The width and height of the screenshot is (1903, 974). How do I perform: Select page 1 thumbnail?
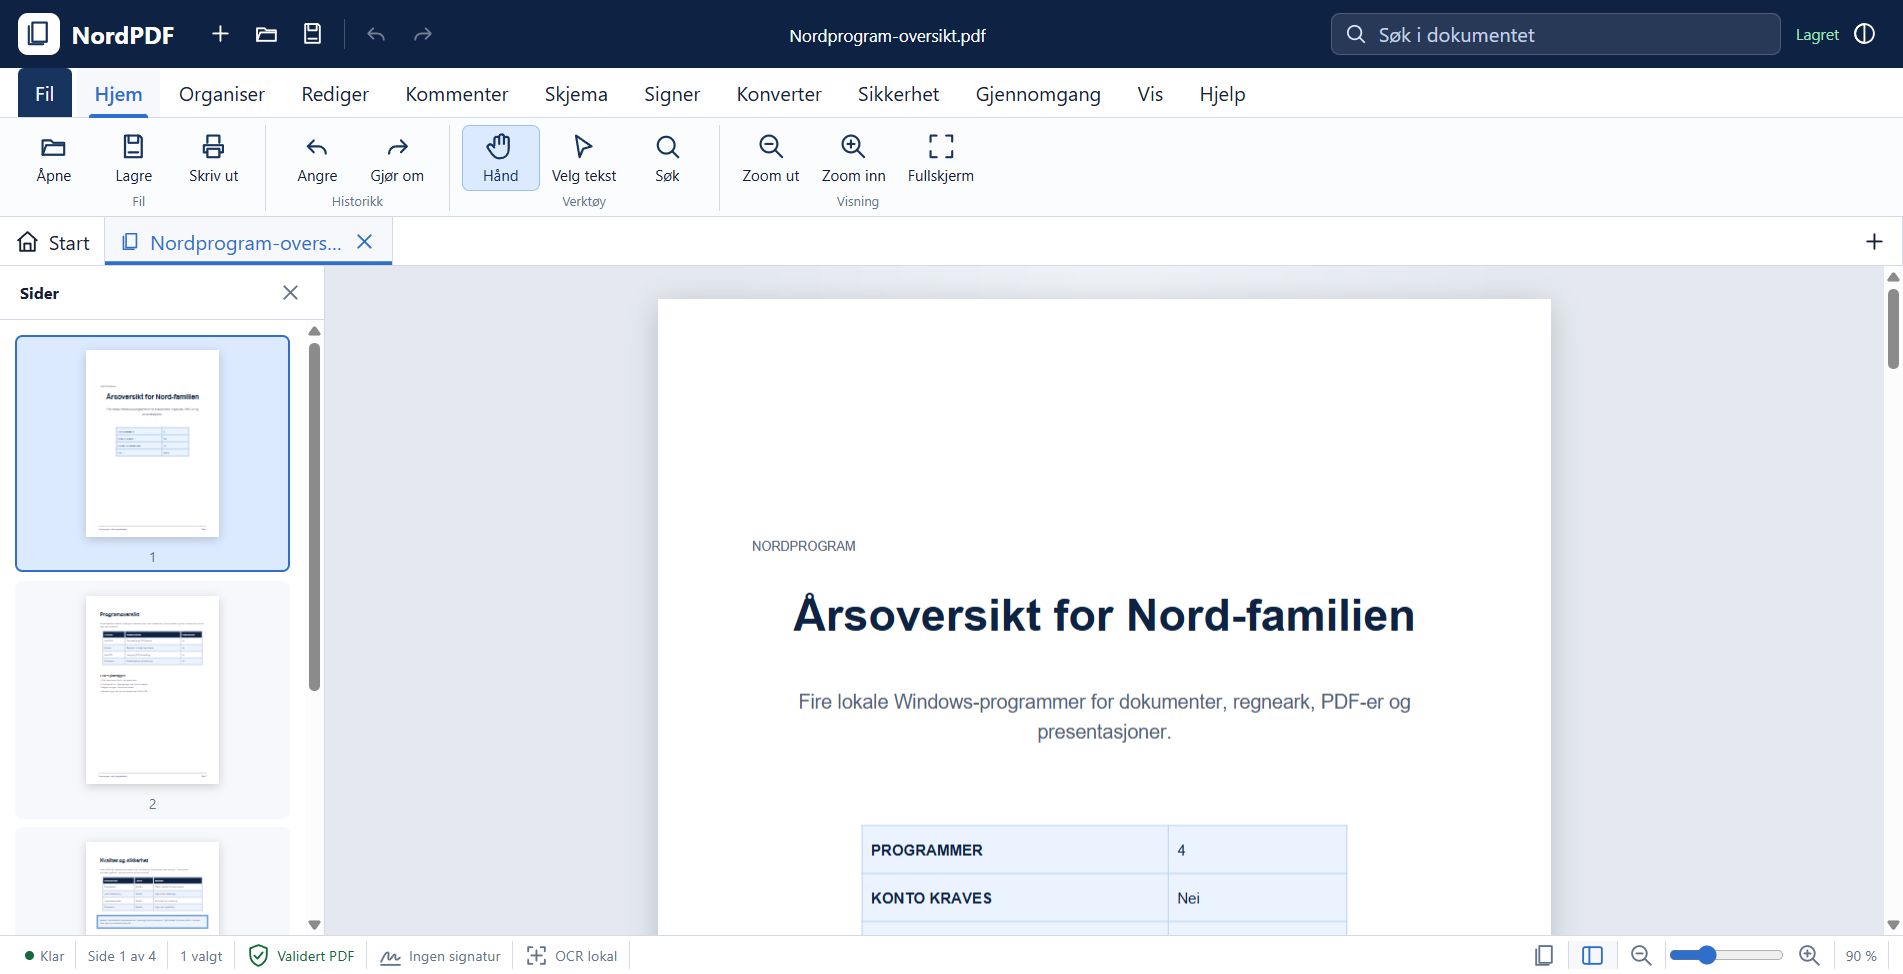coord(152,453)
